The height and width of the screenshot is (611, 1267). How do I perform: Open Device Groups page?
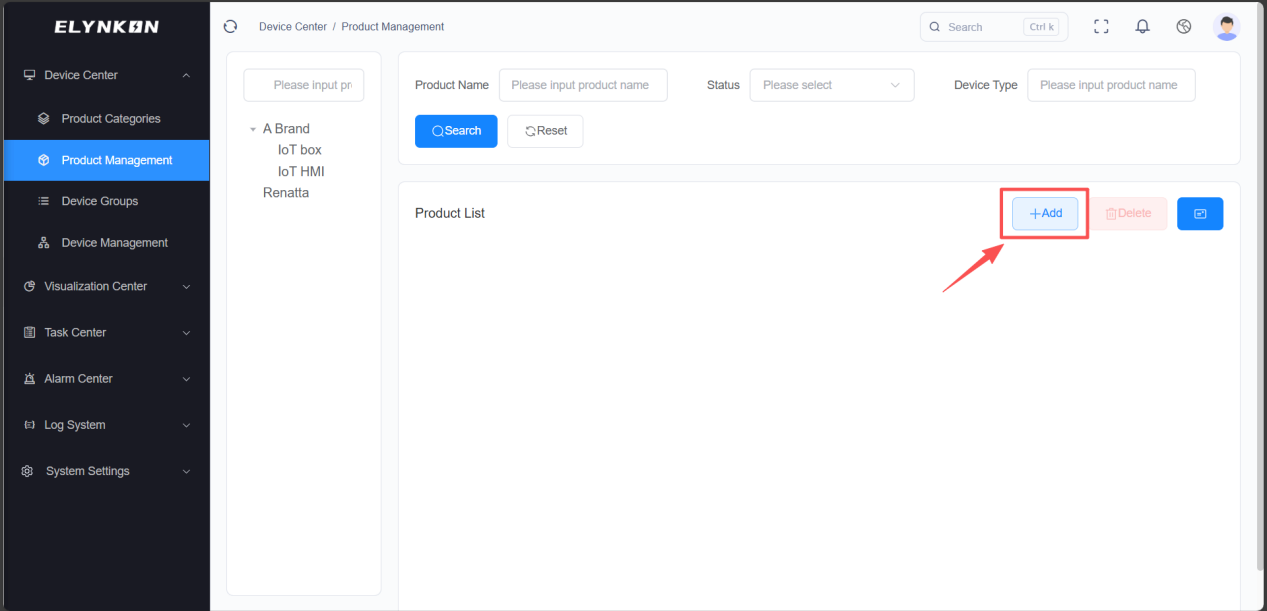(x=105, y=201)
